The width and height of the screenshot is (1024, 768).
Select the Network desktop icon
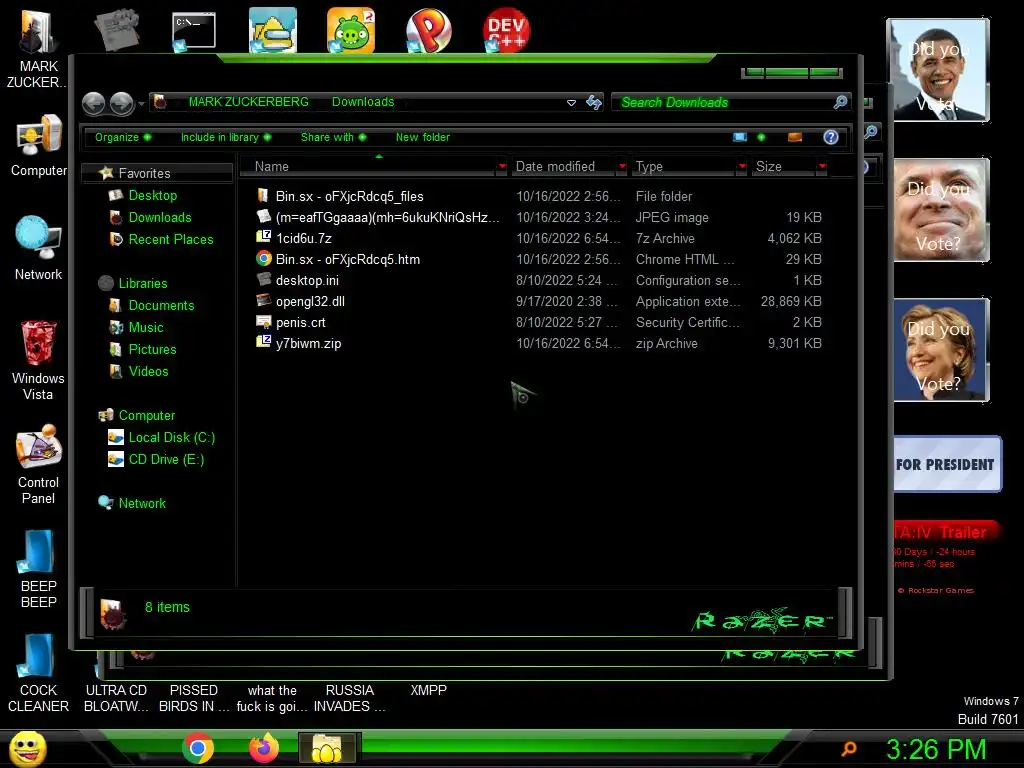tap(39, 248)
